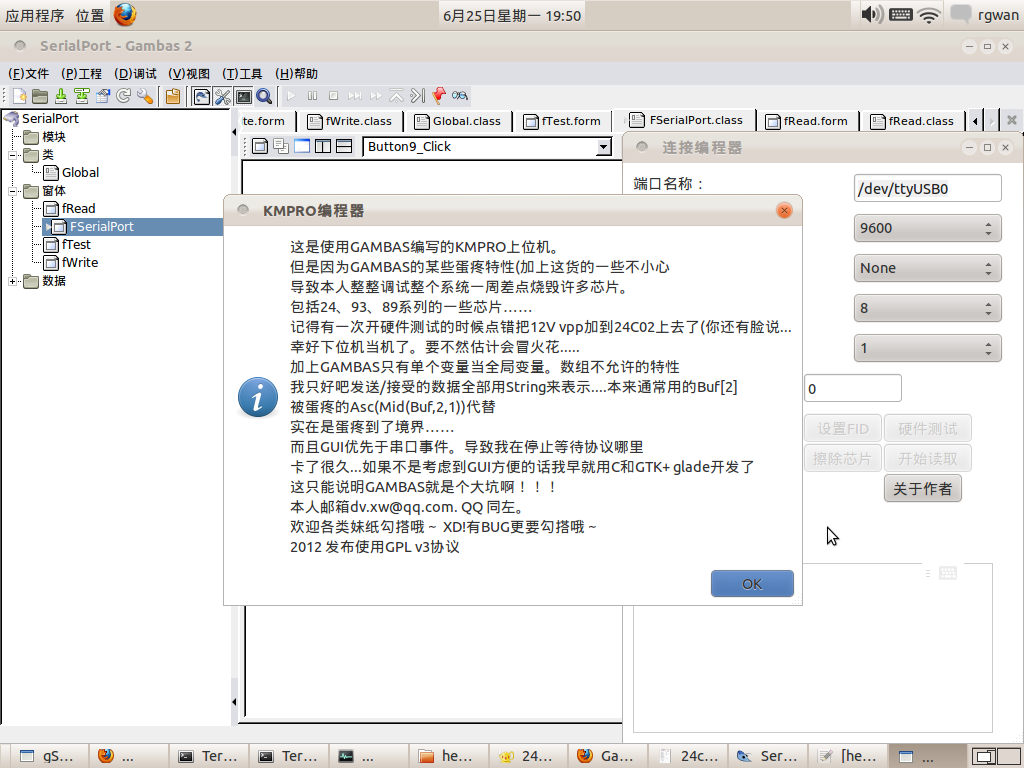The height and width of the screenshot is (768, 1024).
Task: Click the lower splitter arrow beside editor
Action: point(234,702)
